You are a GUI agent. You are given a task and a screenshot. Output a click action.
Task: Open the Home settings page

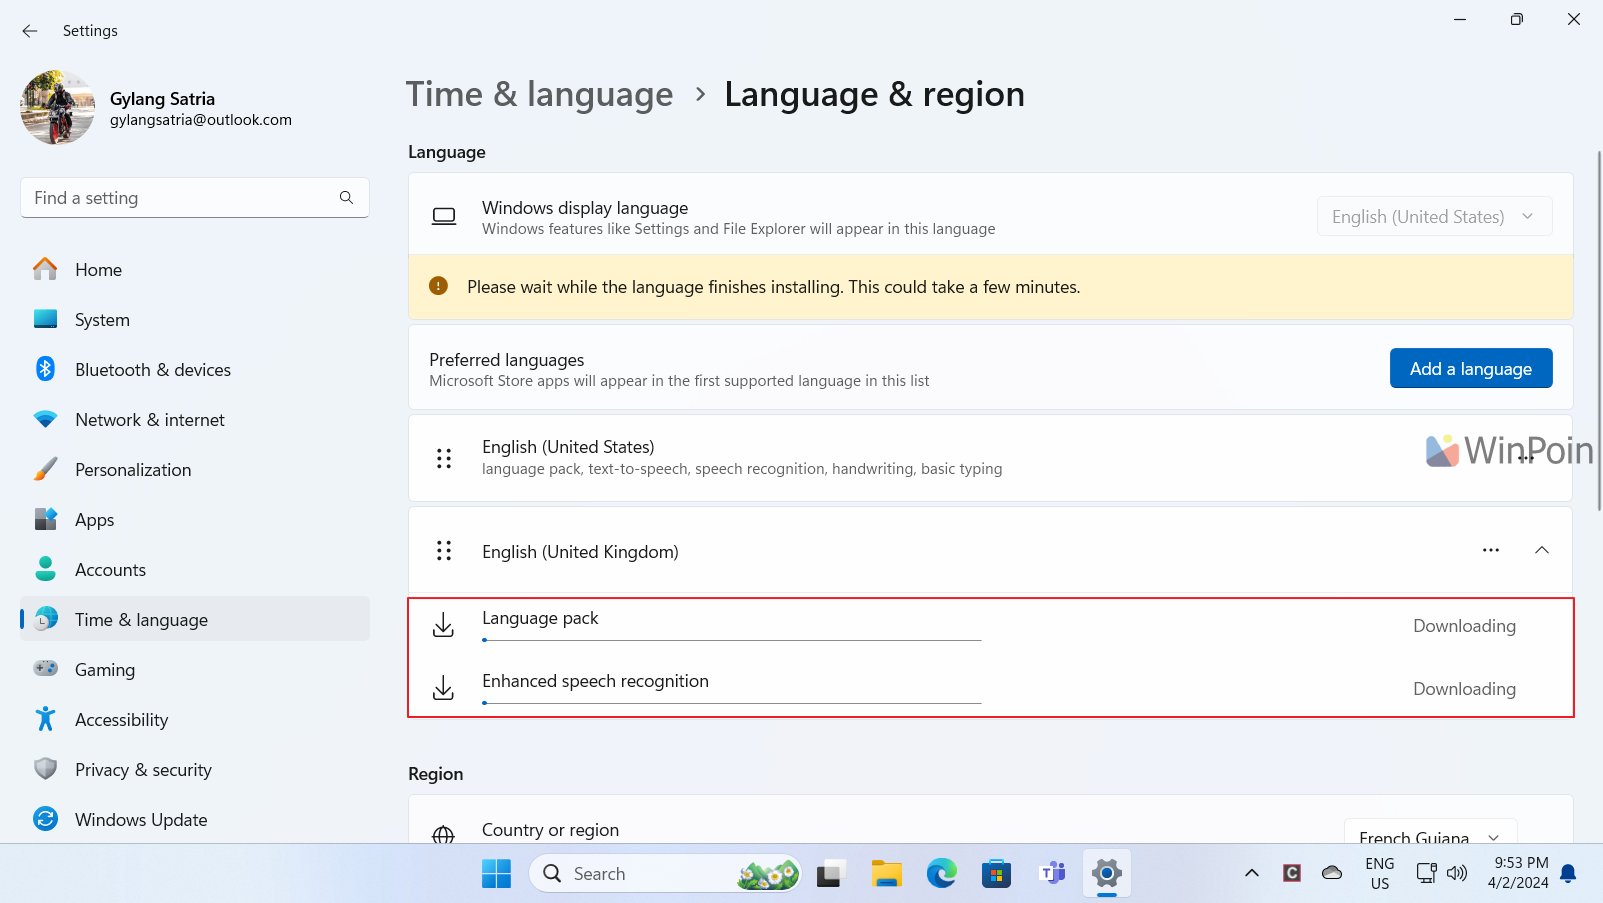[195, 270]
